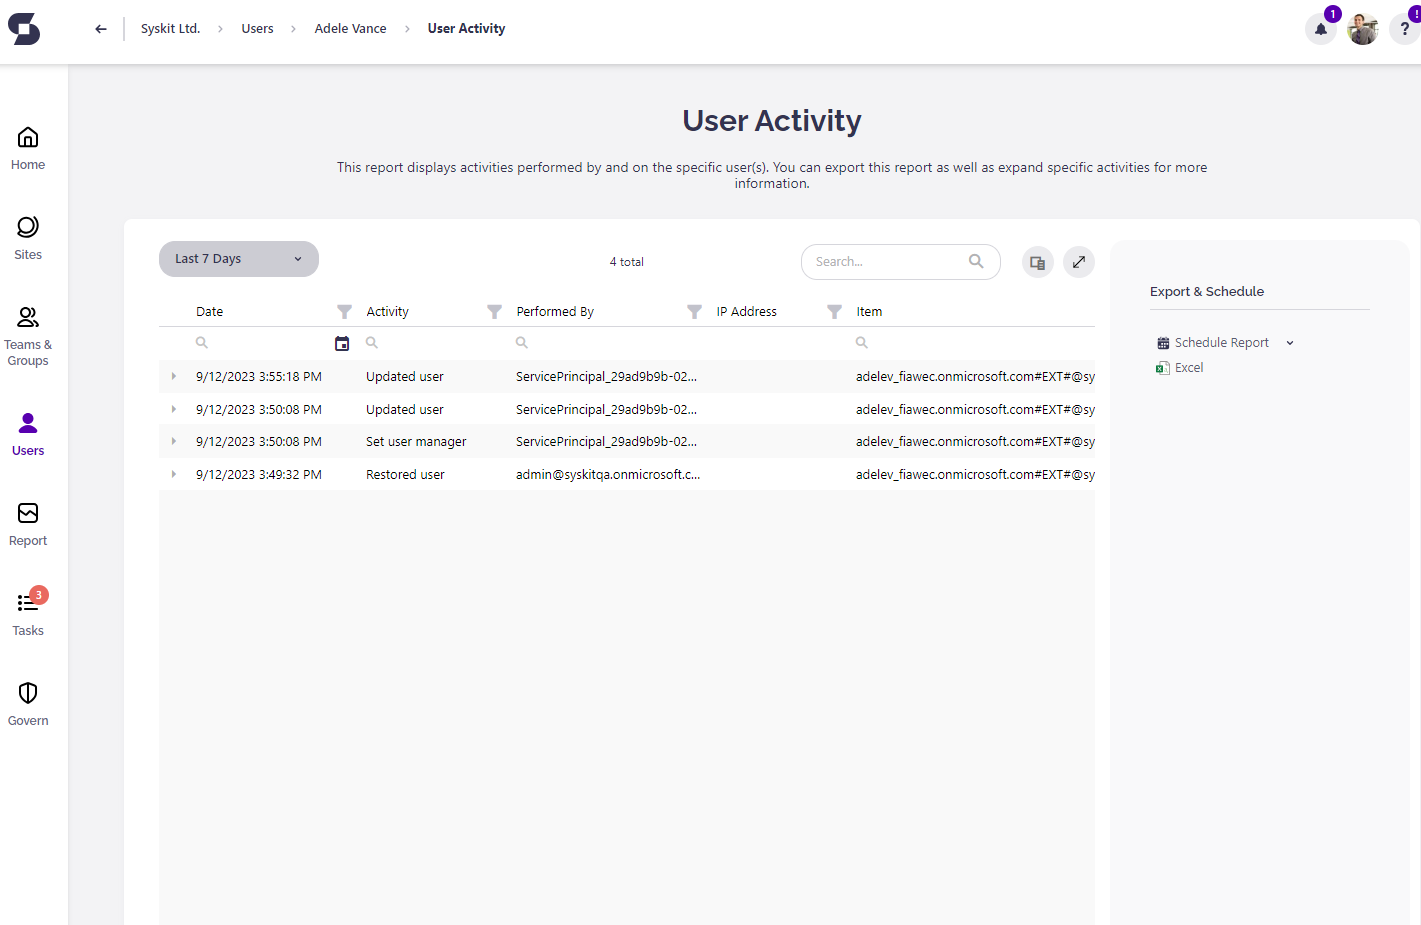Expand the Restored user activity row
The height and width of the screenshot is (925, 1421).
click(x=175, y=473)
